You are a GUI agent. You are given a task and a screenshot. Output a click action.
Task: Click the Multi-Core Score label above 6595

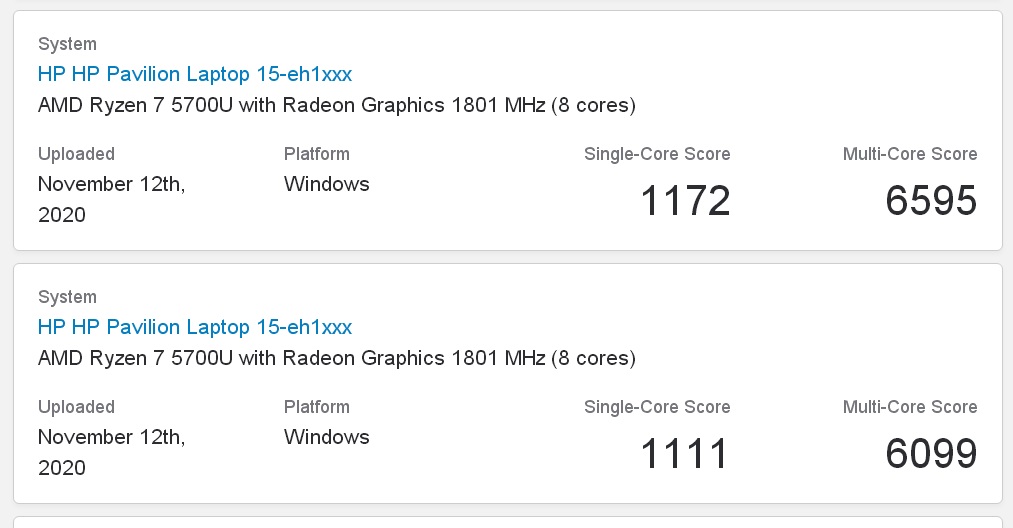tap(910, 154)
